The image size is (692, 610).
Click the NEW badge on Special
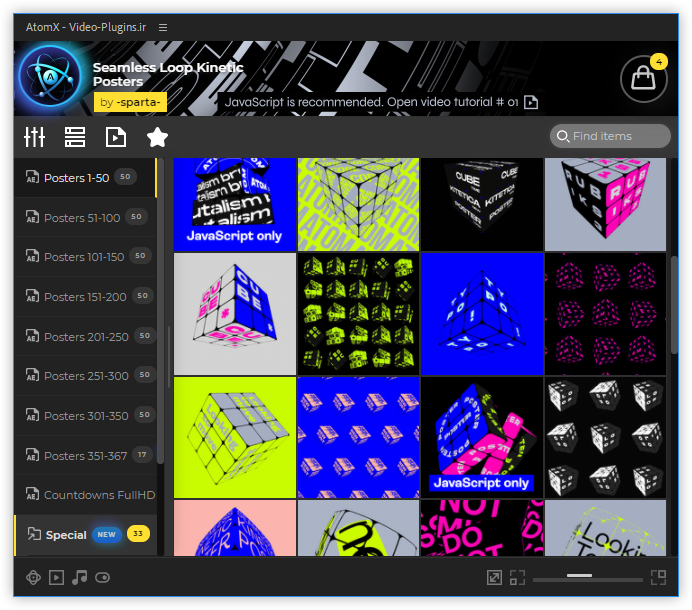click(x=106, y=534)
